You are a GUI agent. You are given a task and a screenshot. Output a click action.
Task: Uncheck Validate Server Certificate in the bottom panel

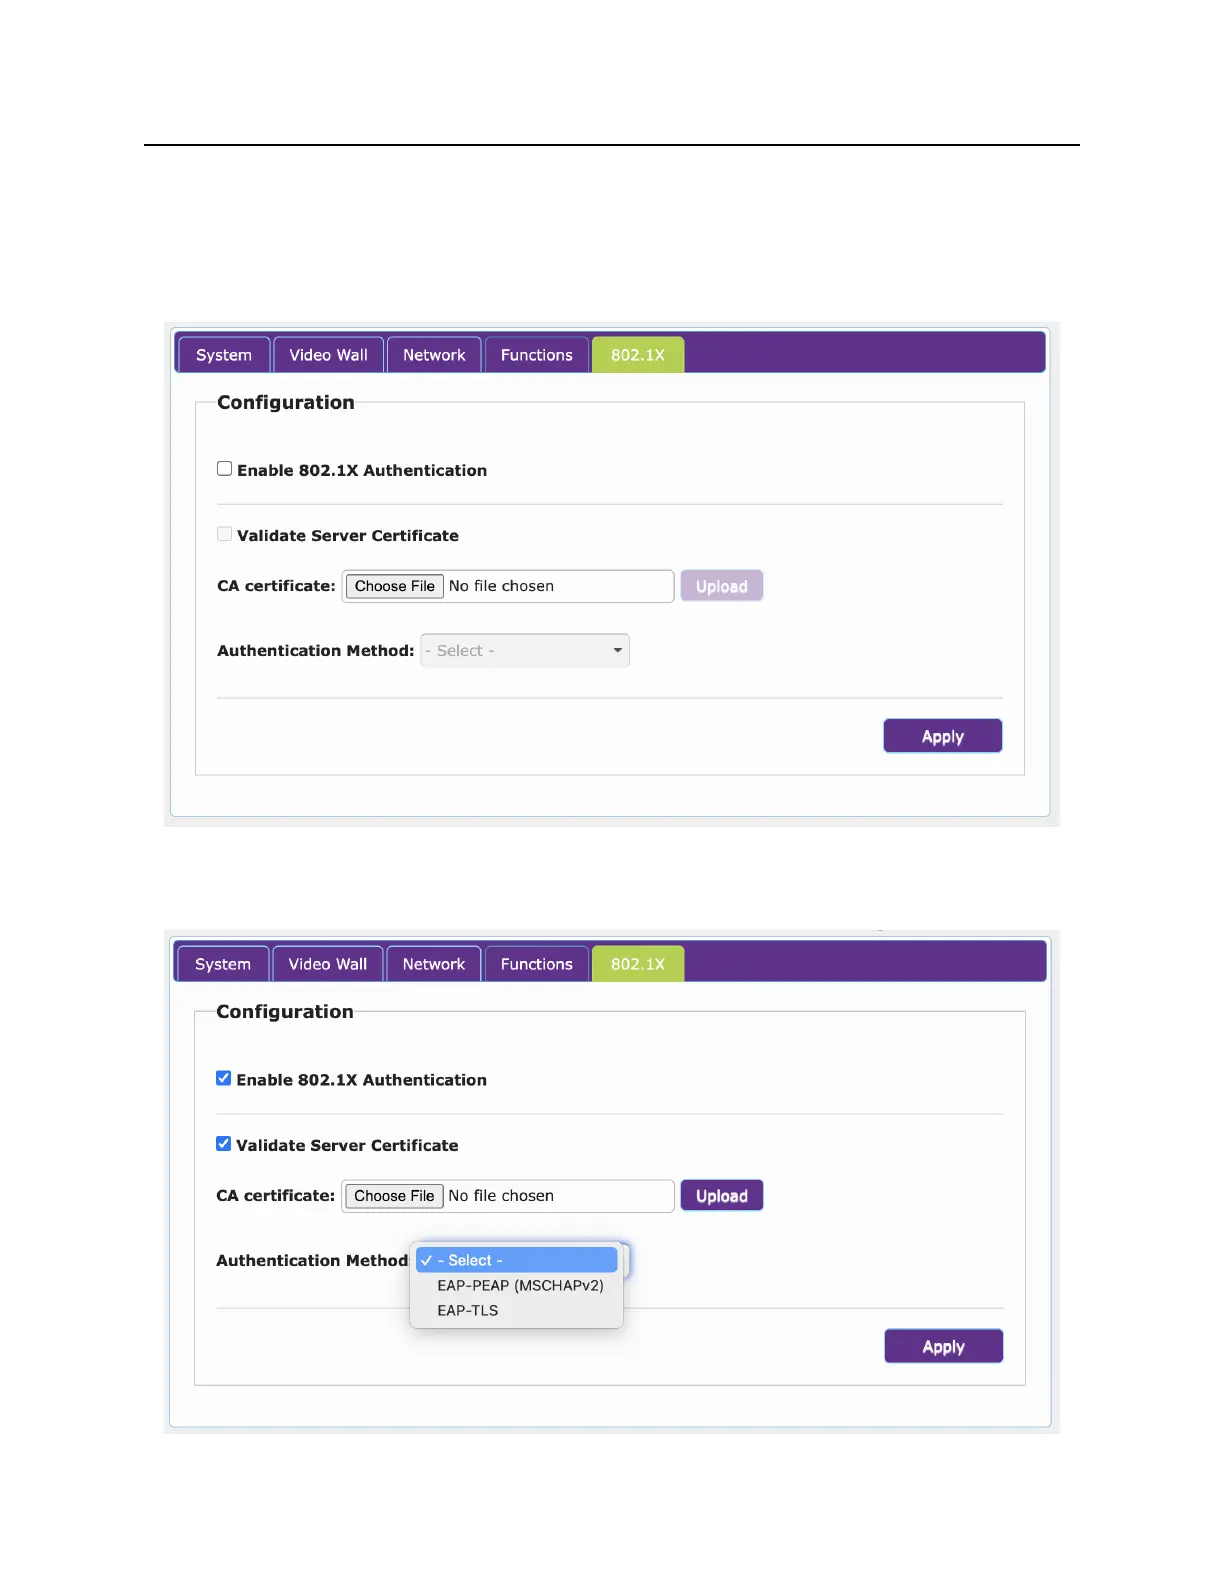[224, 1144]
